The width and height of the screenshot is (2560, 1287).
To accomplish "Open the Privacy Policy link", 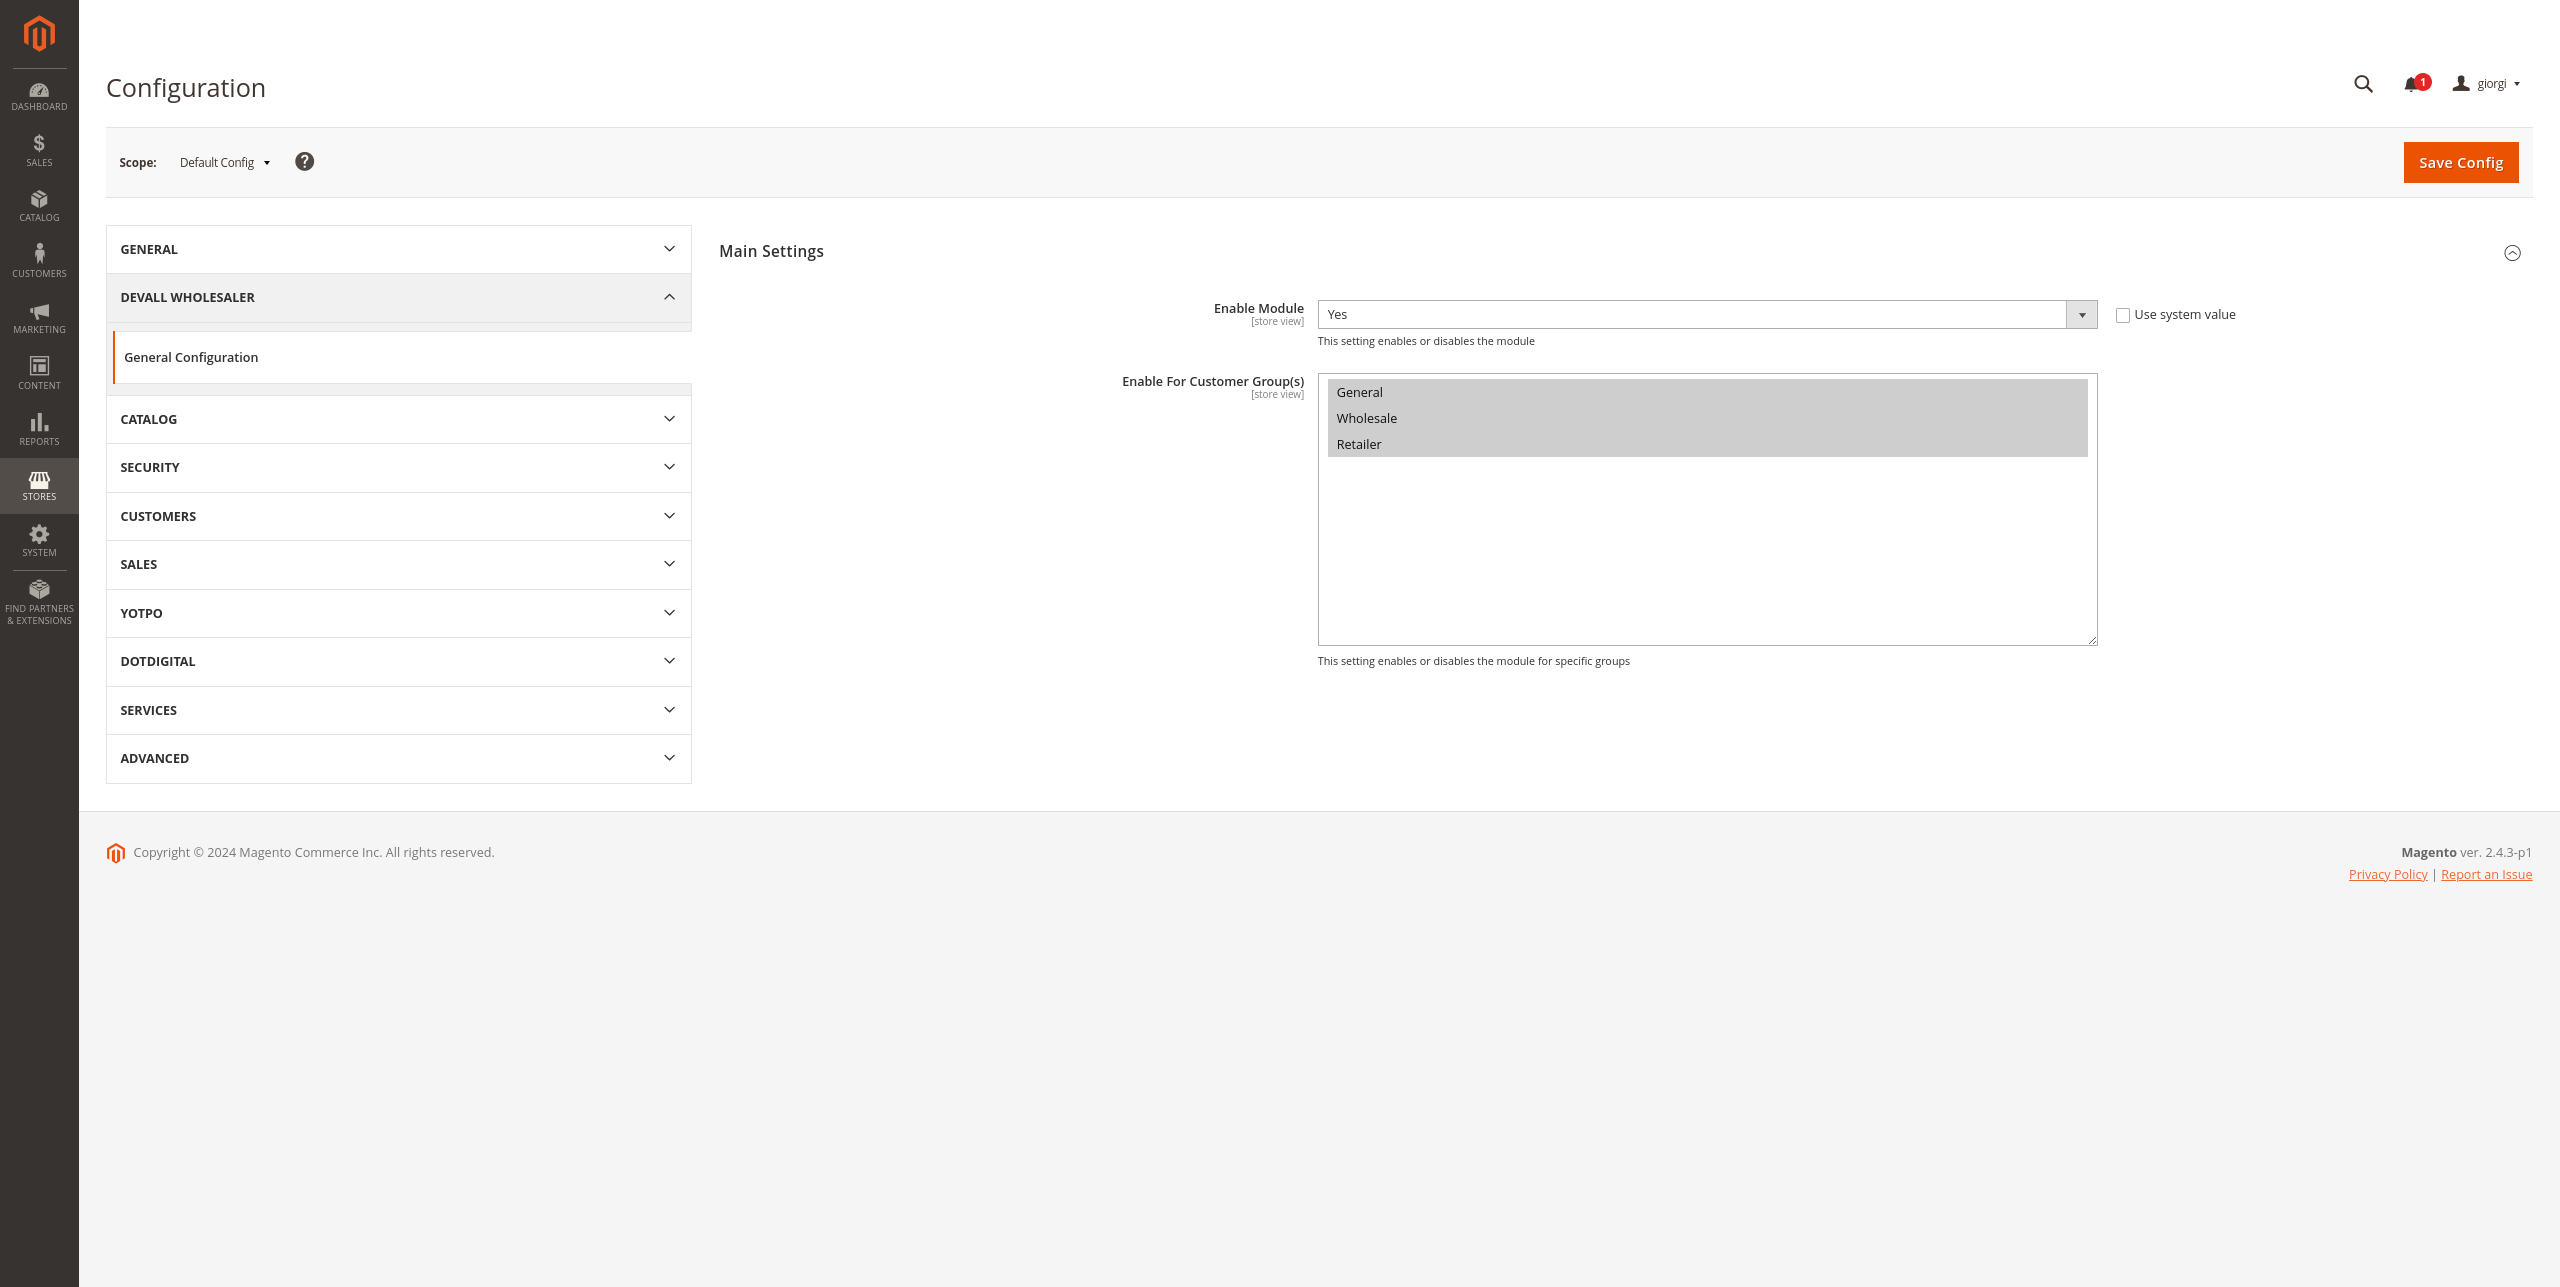I will (x=2387, y=875).
